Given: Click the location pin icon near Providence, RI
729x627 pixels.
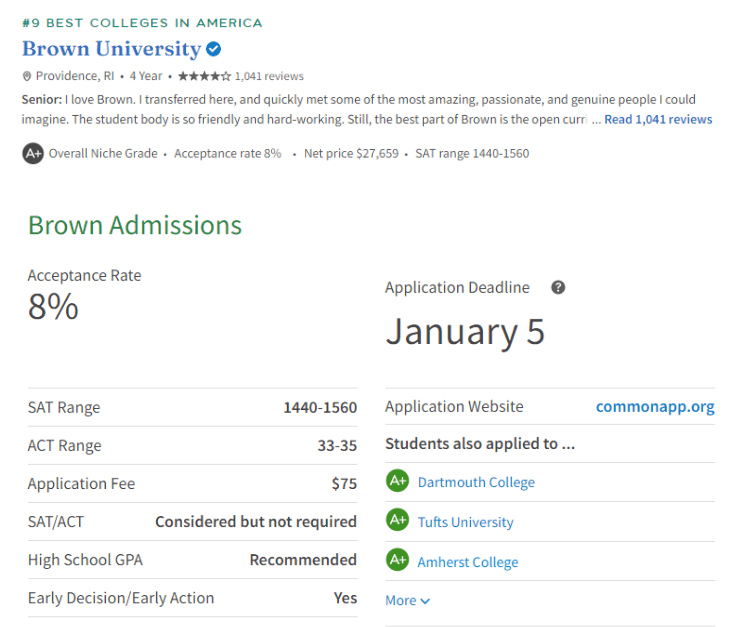Looking at the screenshot, I should click(27, 76).
